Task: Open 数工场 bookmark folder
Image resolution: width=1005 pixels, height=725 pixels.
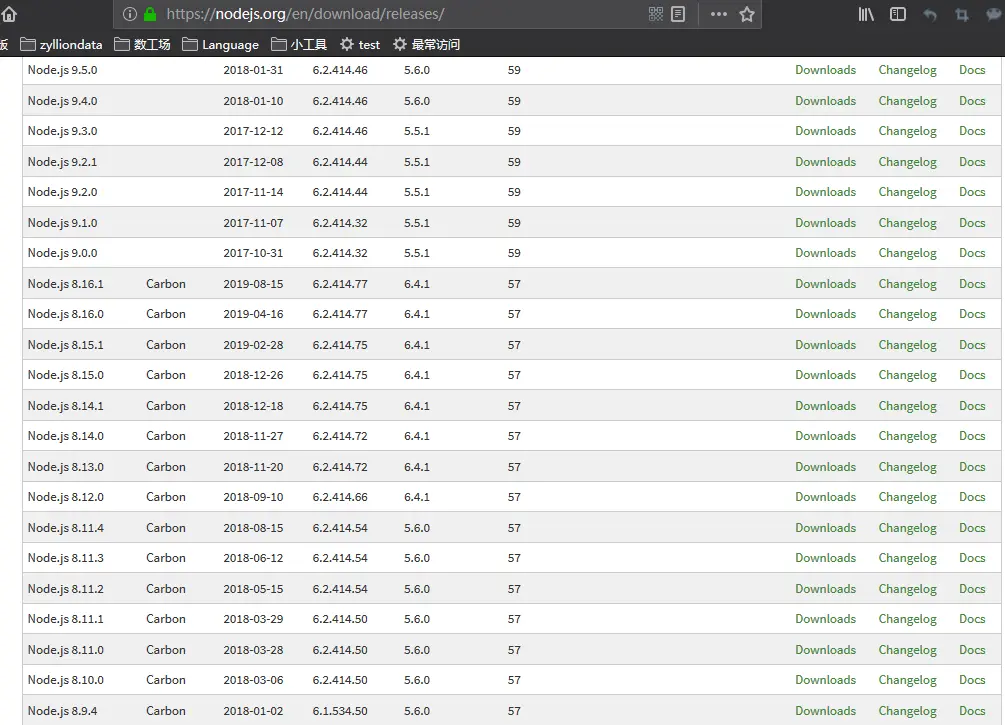Action: (142, 44)
